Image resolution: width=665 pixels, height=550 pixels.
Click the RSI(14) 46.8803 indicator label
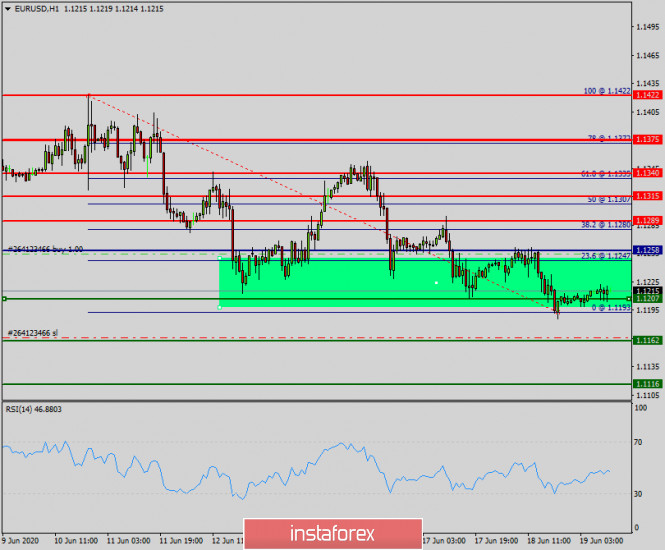(34, 409)
